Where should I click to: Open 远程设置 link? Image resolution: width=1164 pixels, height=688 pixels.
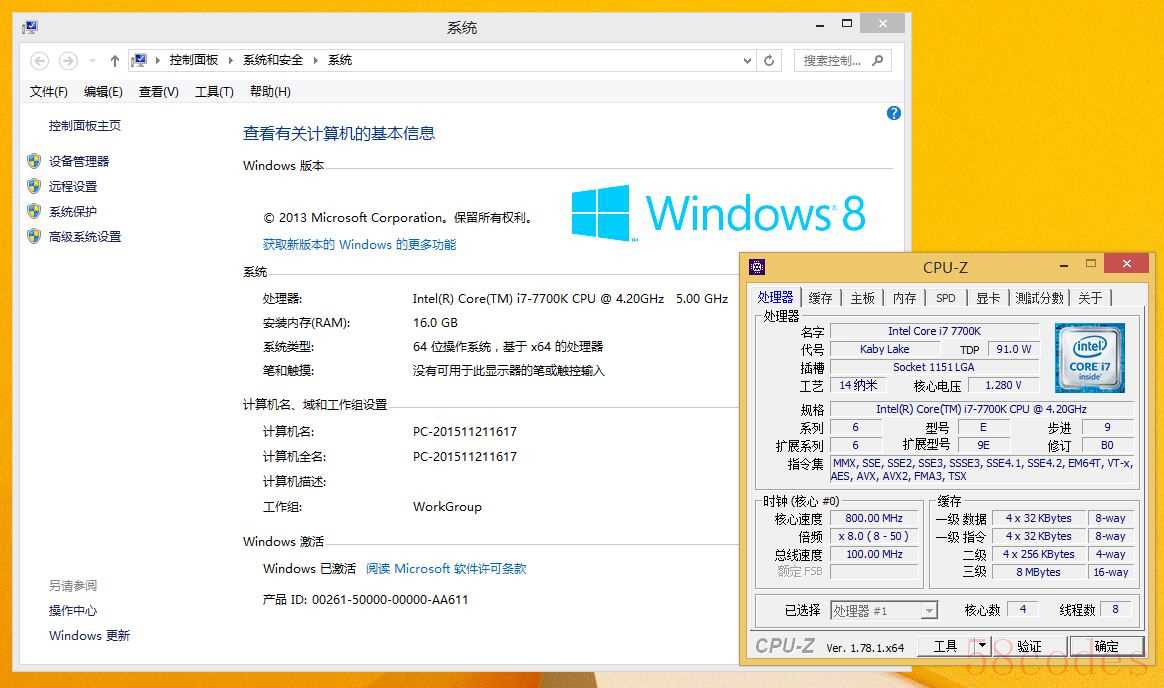point(73,186)
